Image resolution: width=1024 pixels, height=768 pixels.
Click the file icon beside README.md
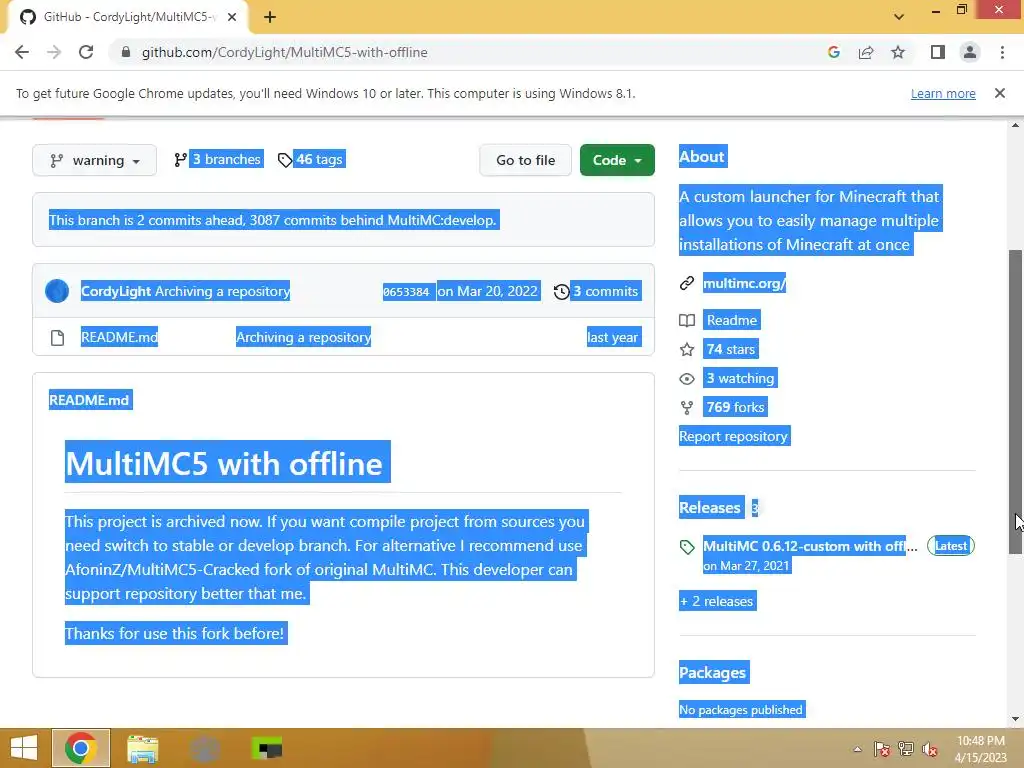[x=57, y=338]
